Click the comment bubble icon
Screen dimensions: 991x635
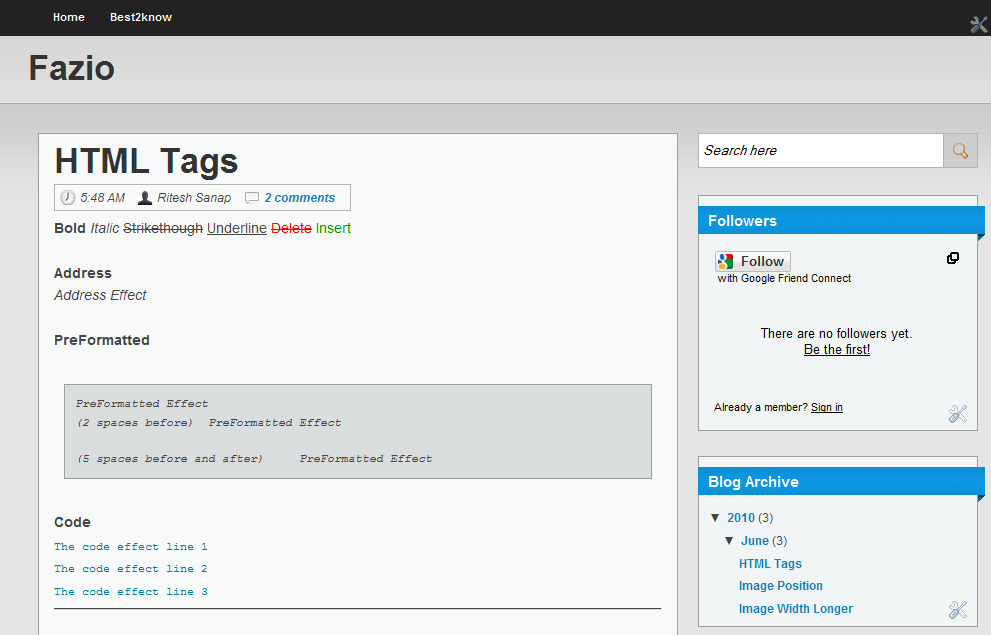(252, 198)
